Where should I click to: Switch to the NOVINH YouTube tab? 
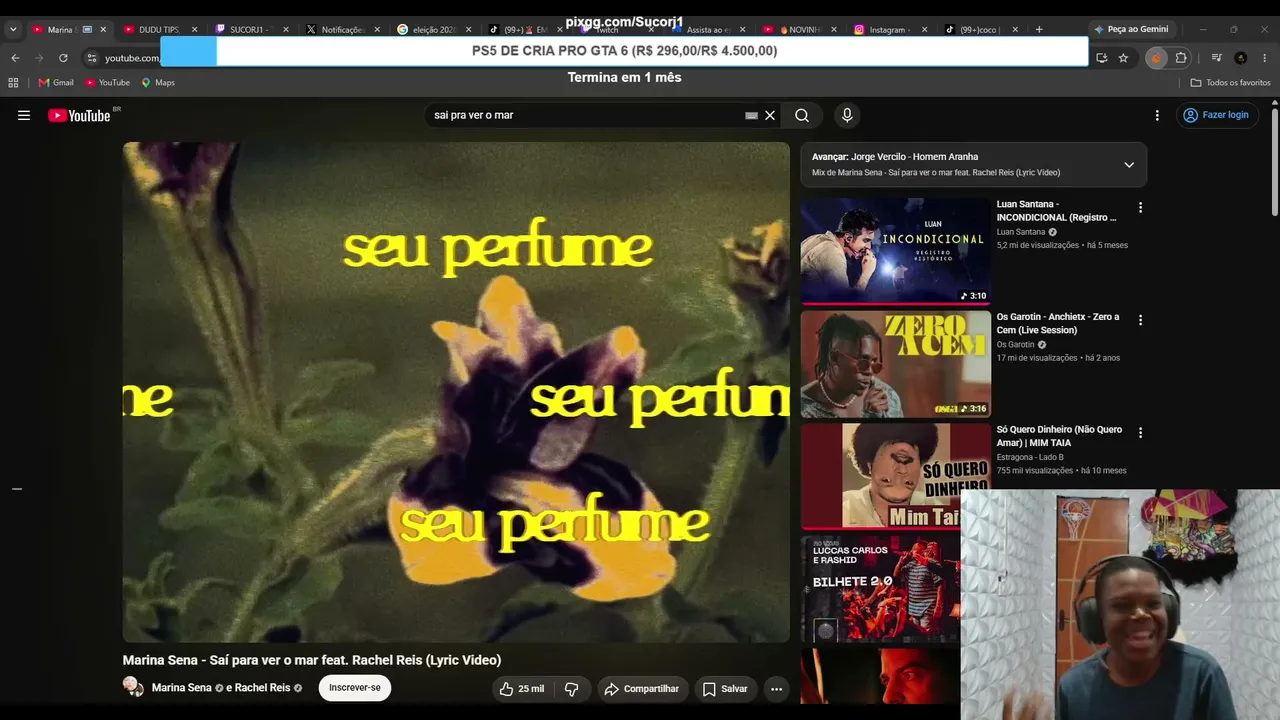coord(798,30)
